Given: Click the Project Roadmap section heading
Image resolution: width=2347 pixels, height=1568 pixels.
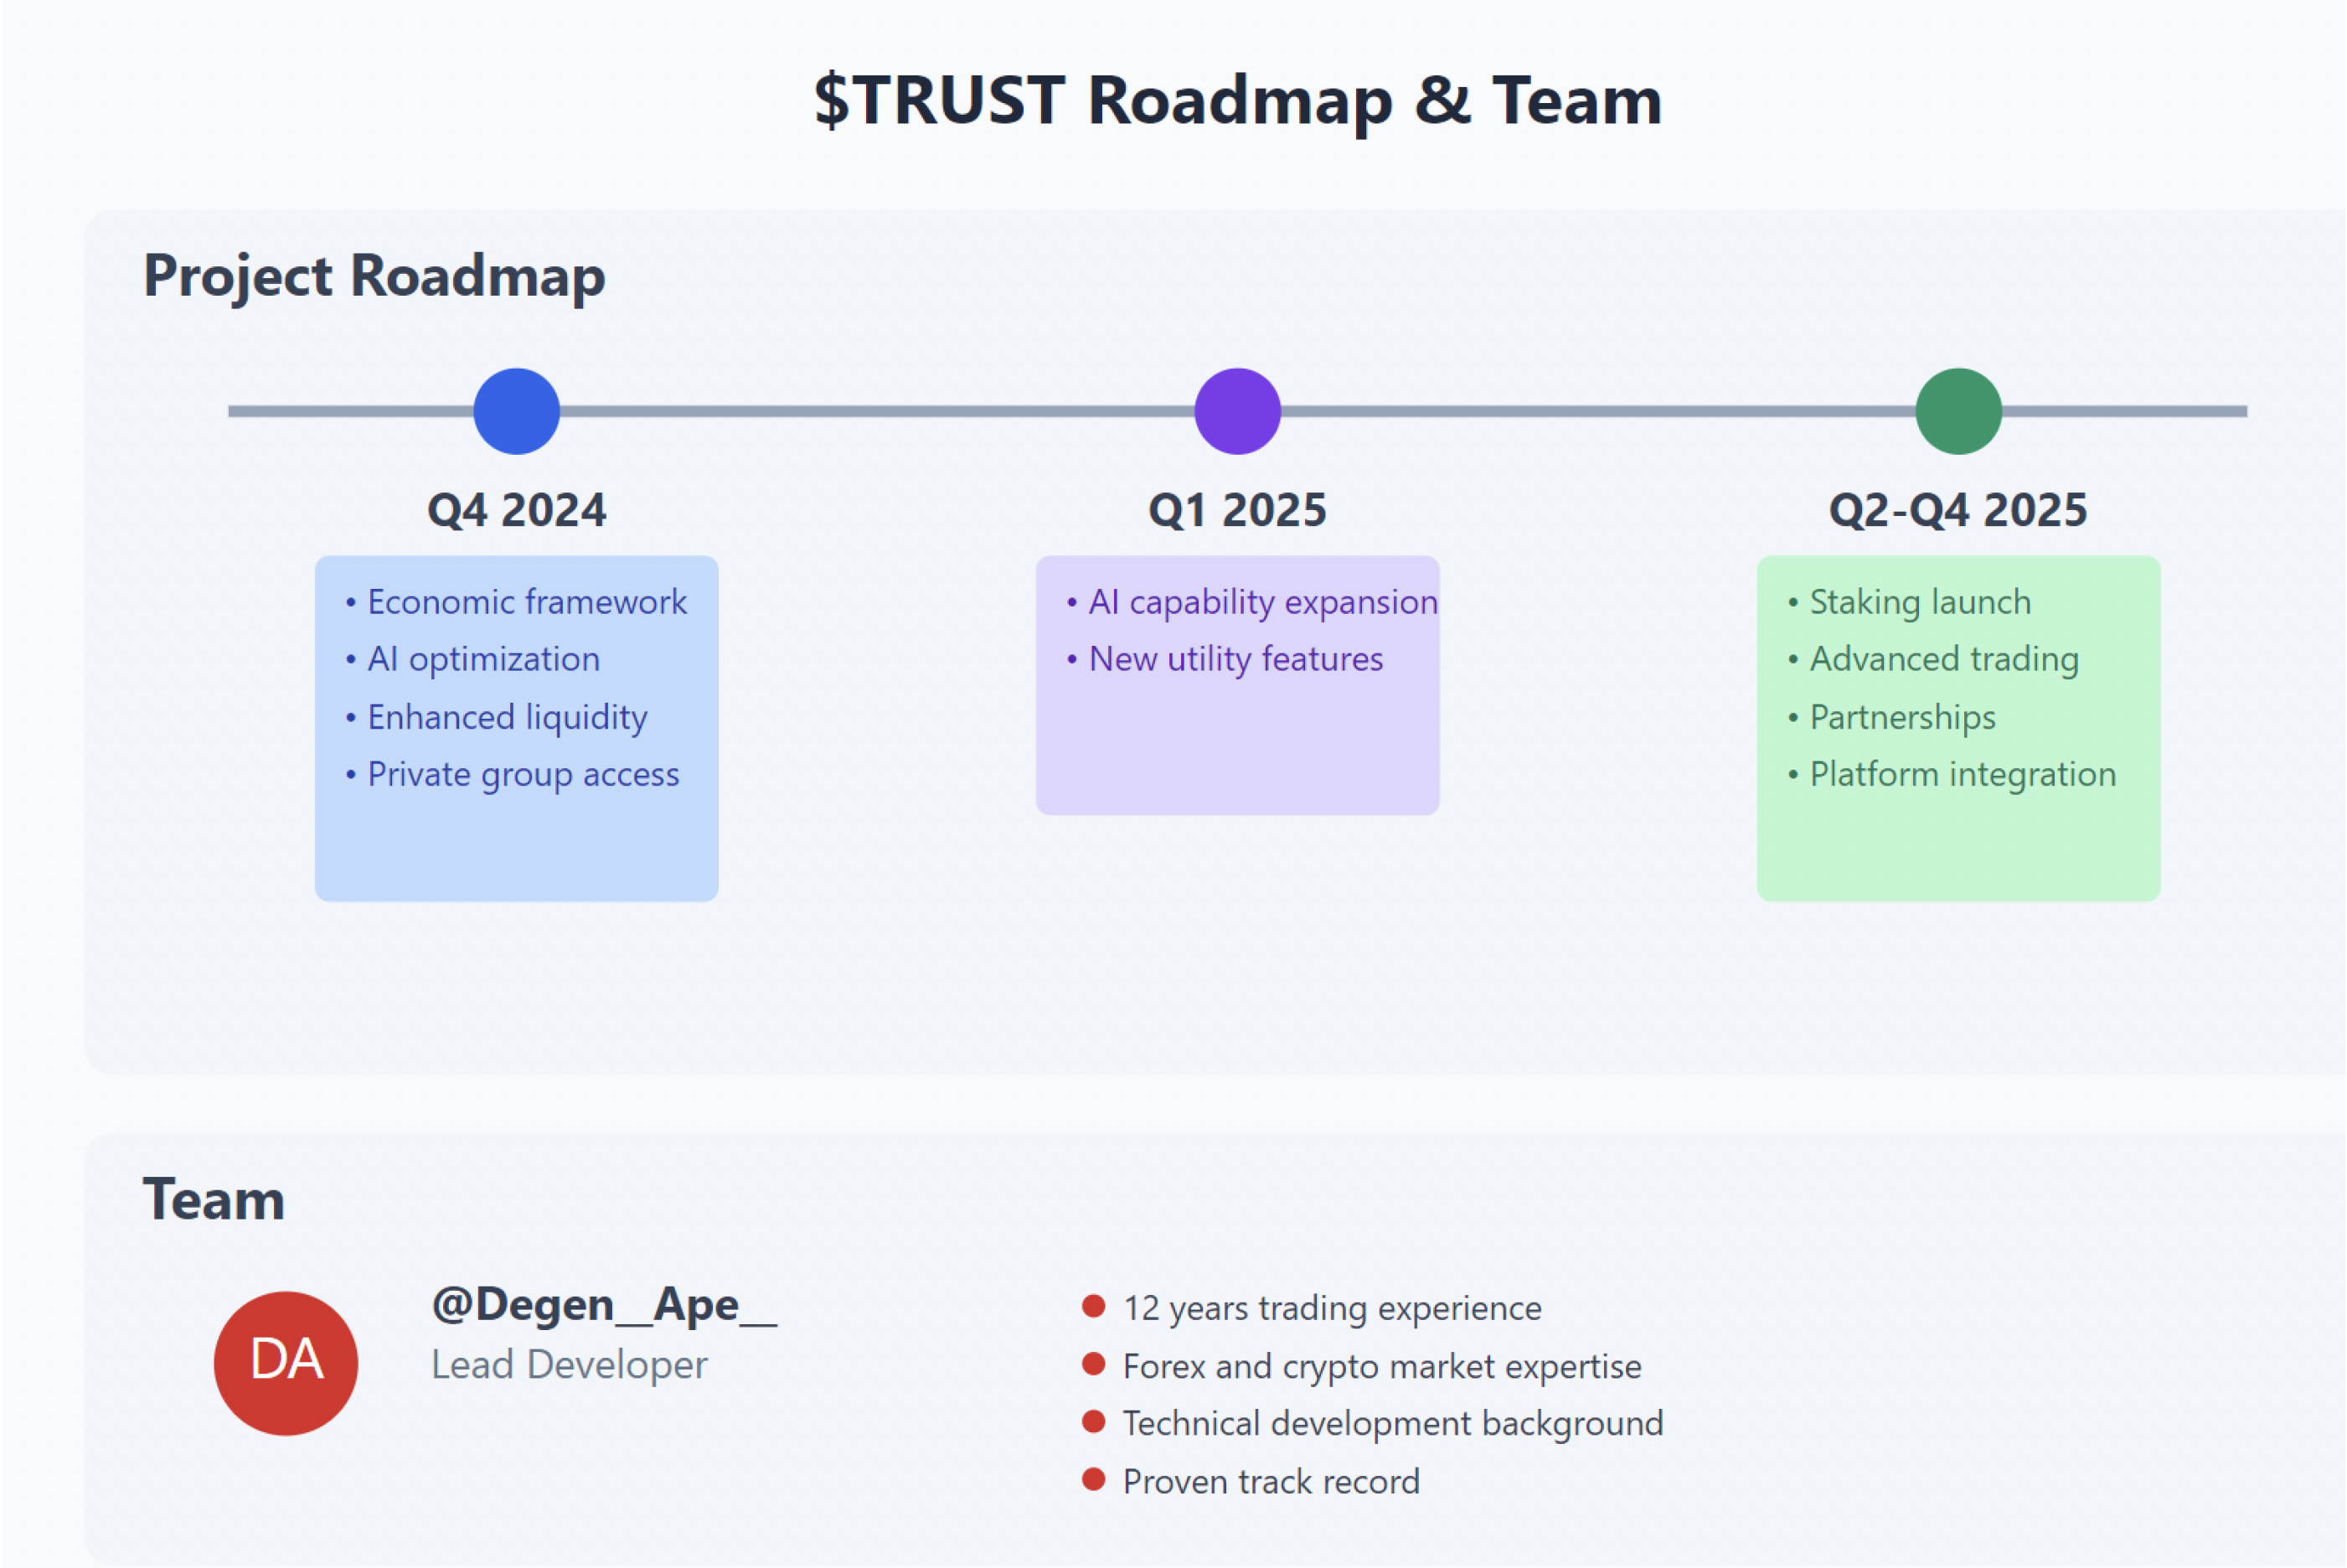Looking at the screenshot, I should 374,275.
